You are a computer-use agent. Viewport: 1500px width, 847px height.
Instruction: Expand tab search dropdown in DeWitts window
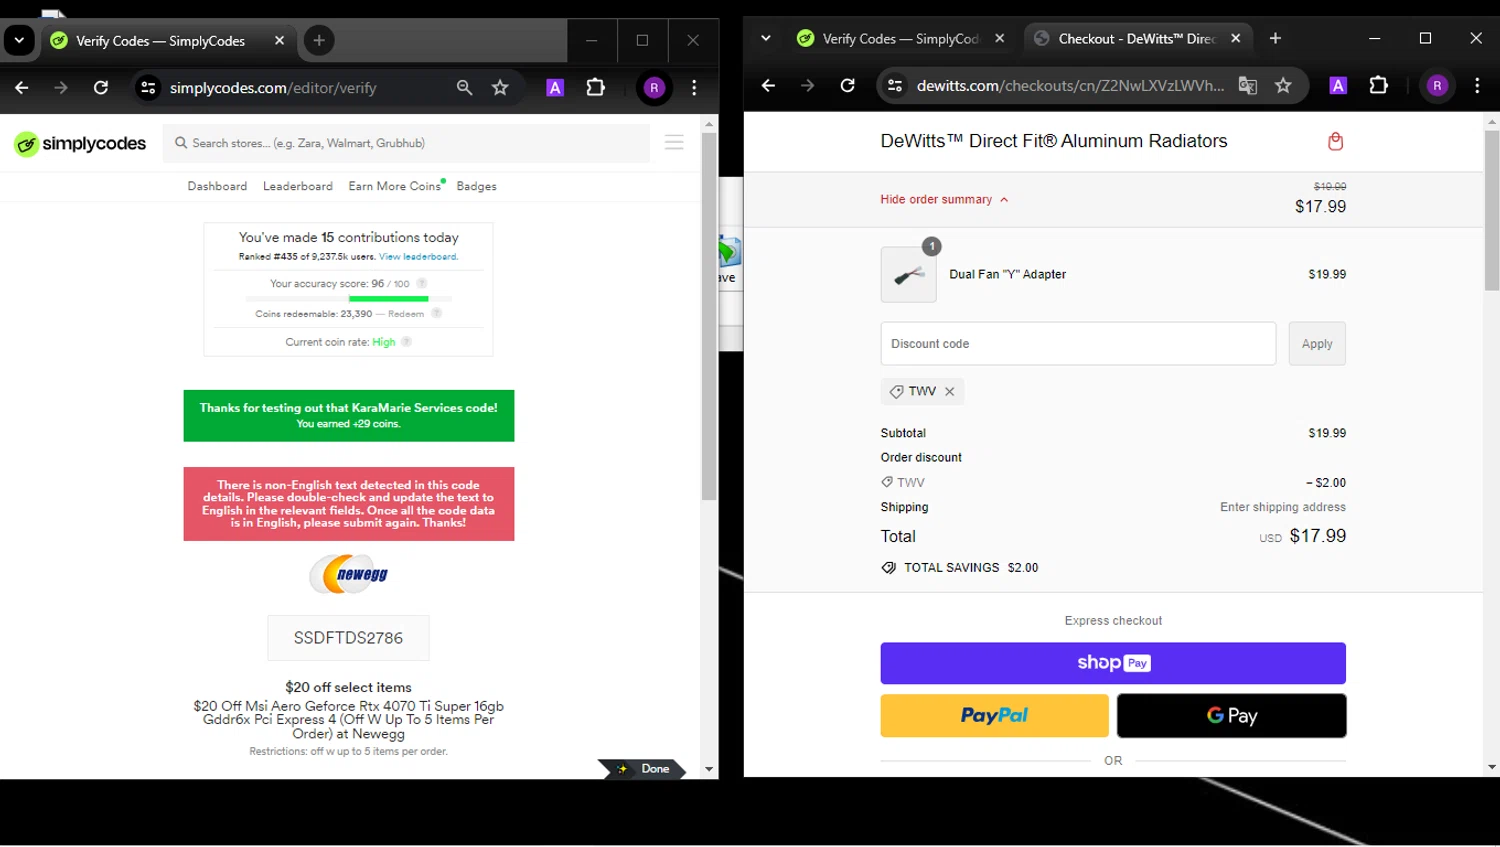765,39
